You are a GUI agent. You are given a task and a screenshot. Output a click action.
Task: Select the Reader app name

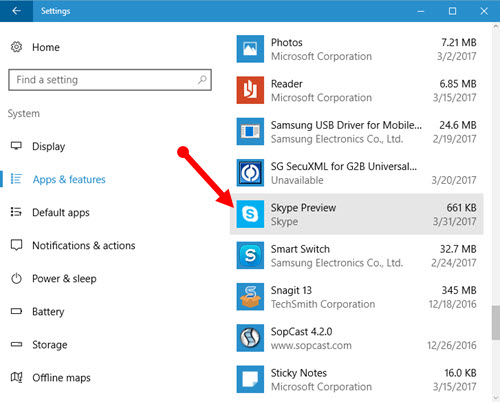point(287,84)
